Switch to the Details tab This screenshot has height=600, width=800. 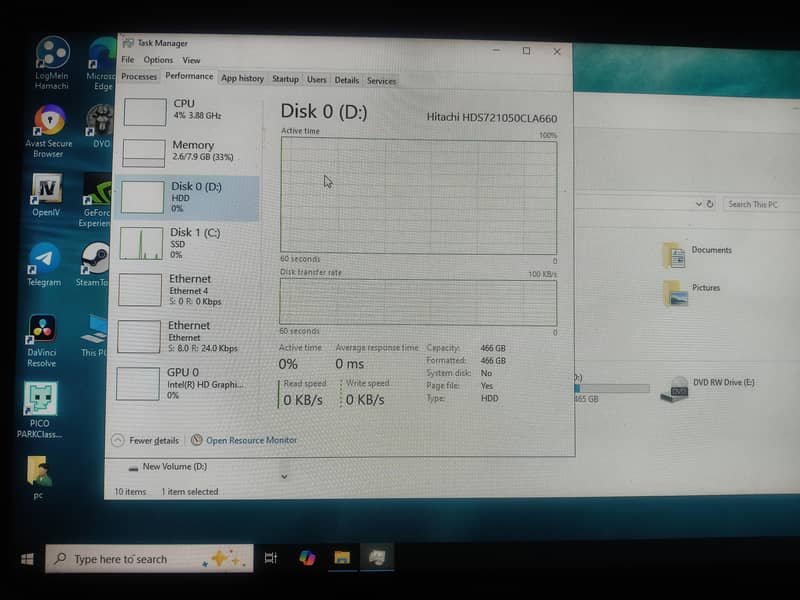point(346,80)
